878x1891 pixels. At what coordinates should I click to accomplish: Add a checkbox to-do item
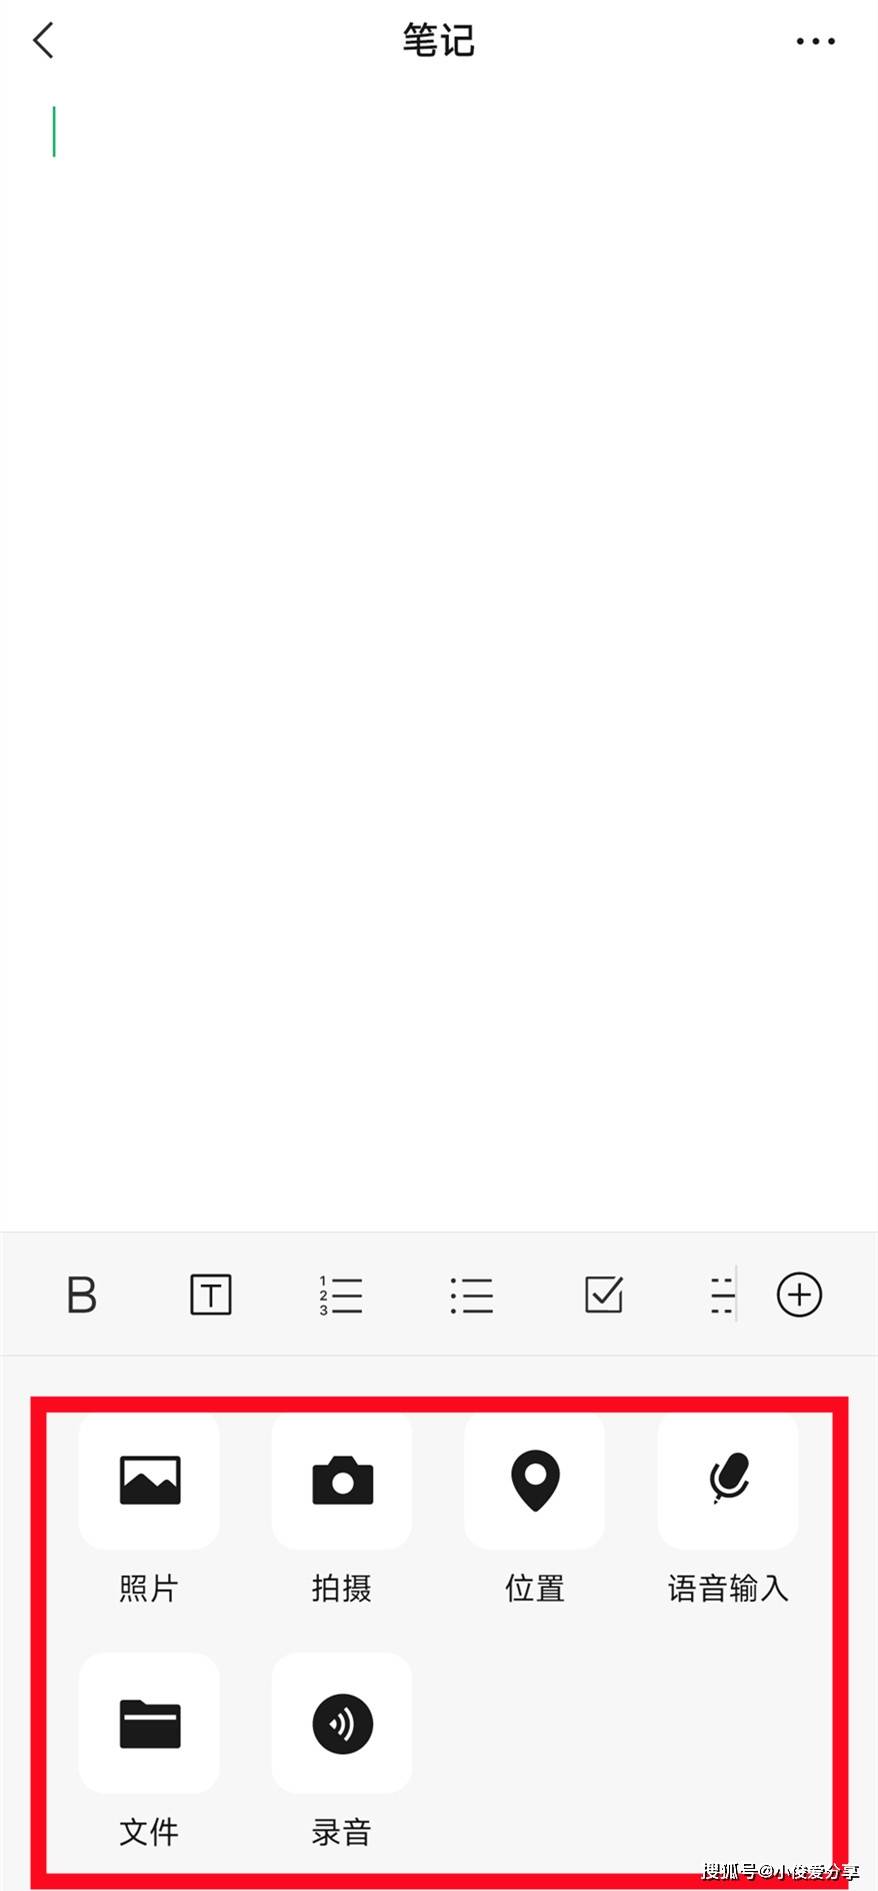pyautogui.click(x=604, y=1294)
